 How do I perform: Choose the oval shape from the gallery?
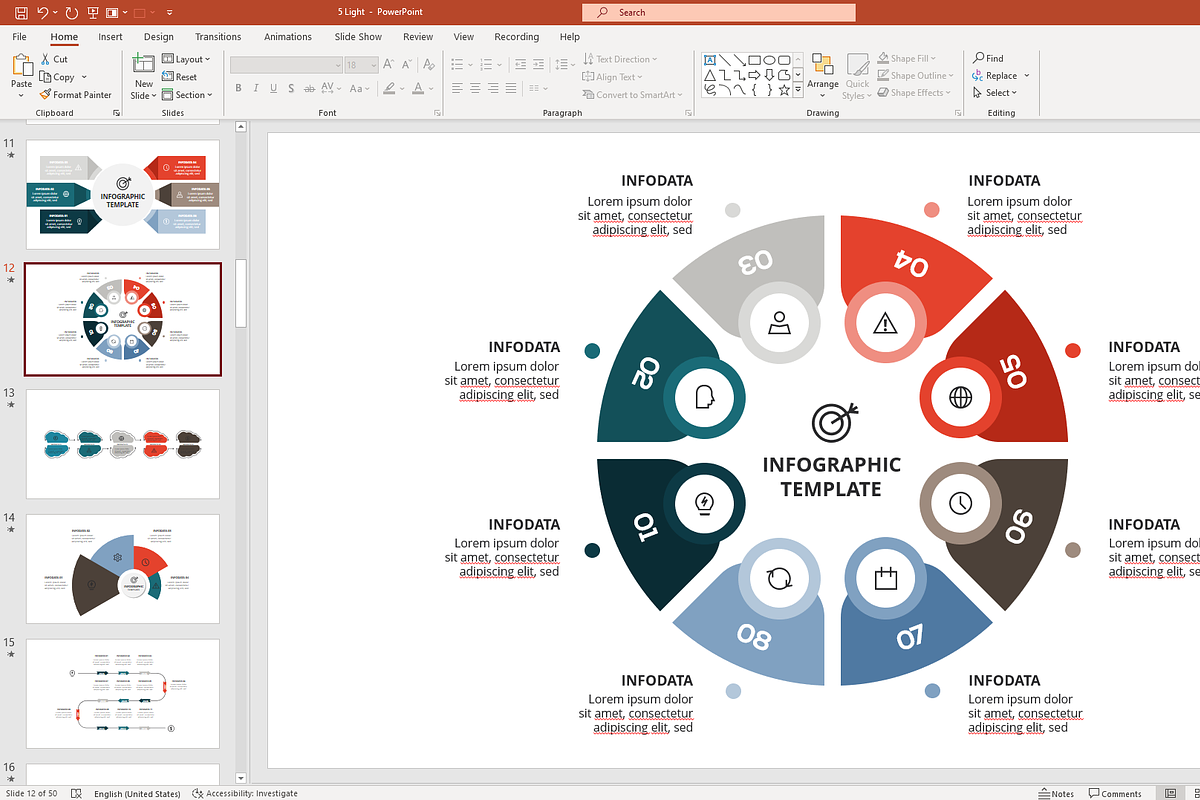pyautogui.click(x=769, y=59)
